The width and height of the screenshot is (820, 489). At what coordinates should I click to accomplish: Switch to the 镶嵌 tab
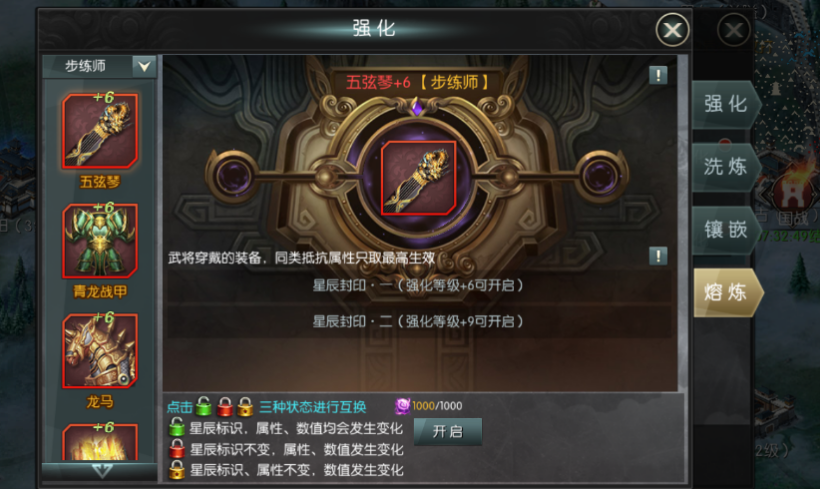726,230
